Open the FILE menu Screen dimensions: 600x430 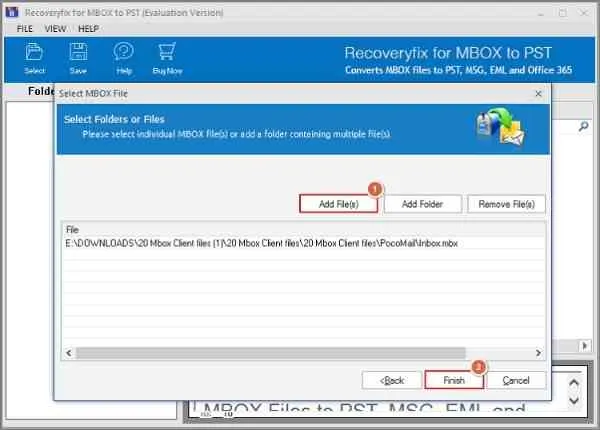[x=25, y=29]
